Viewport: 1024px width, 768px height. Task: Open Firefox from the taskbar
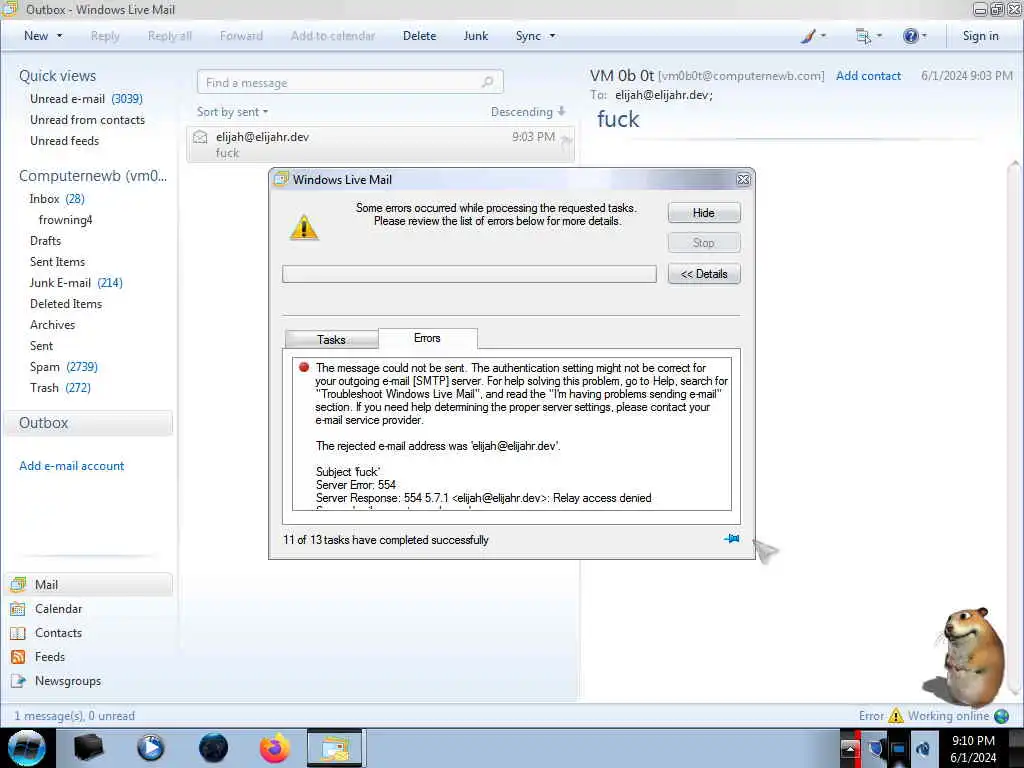point(275,748)
